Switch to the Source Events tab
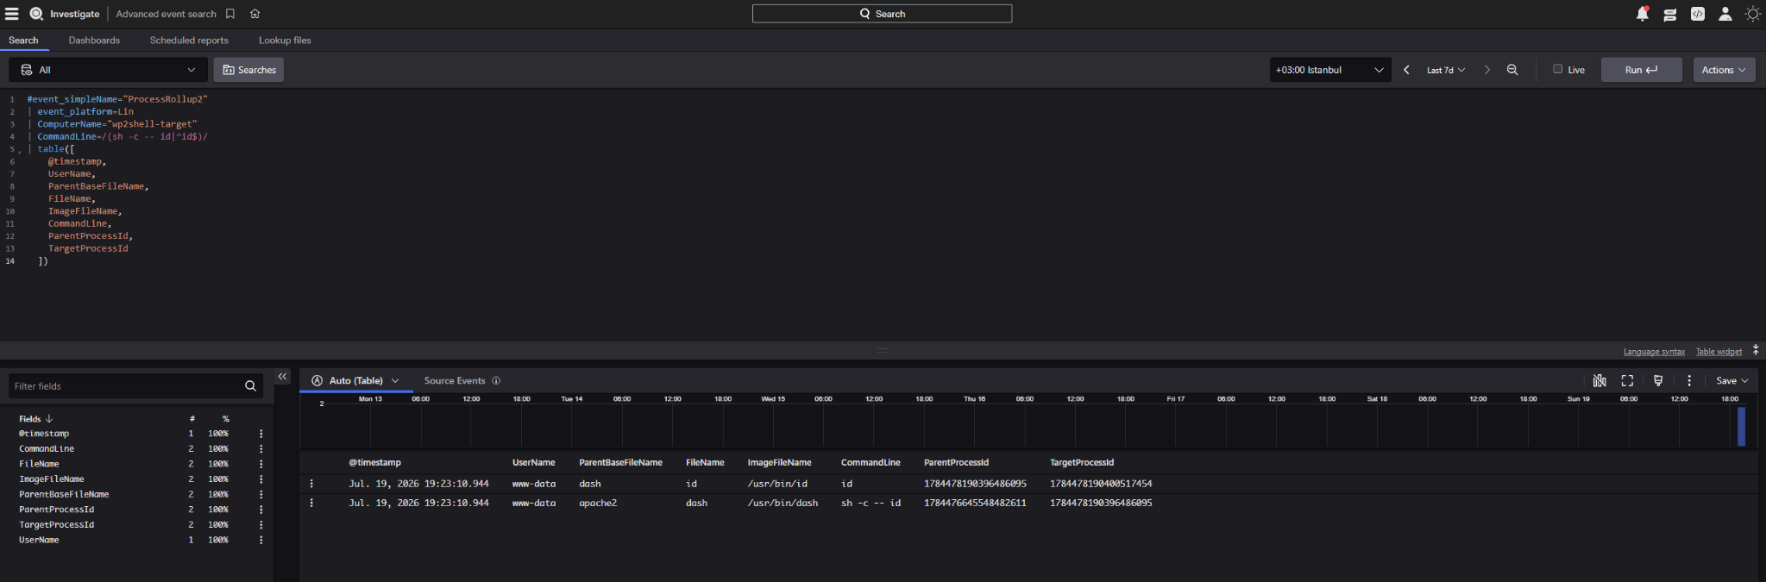Viewport: 1766px width, 582px height. point(454,381)
